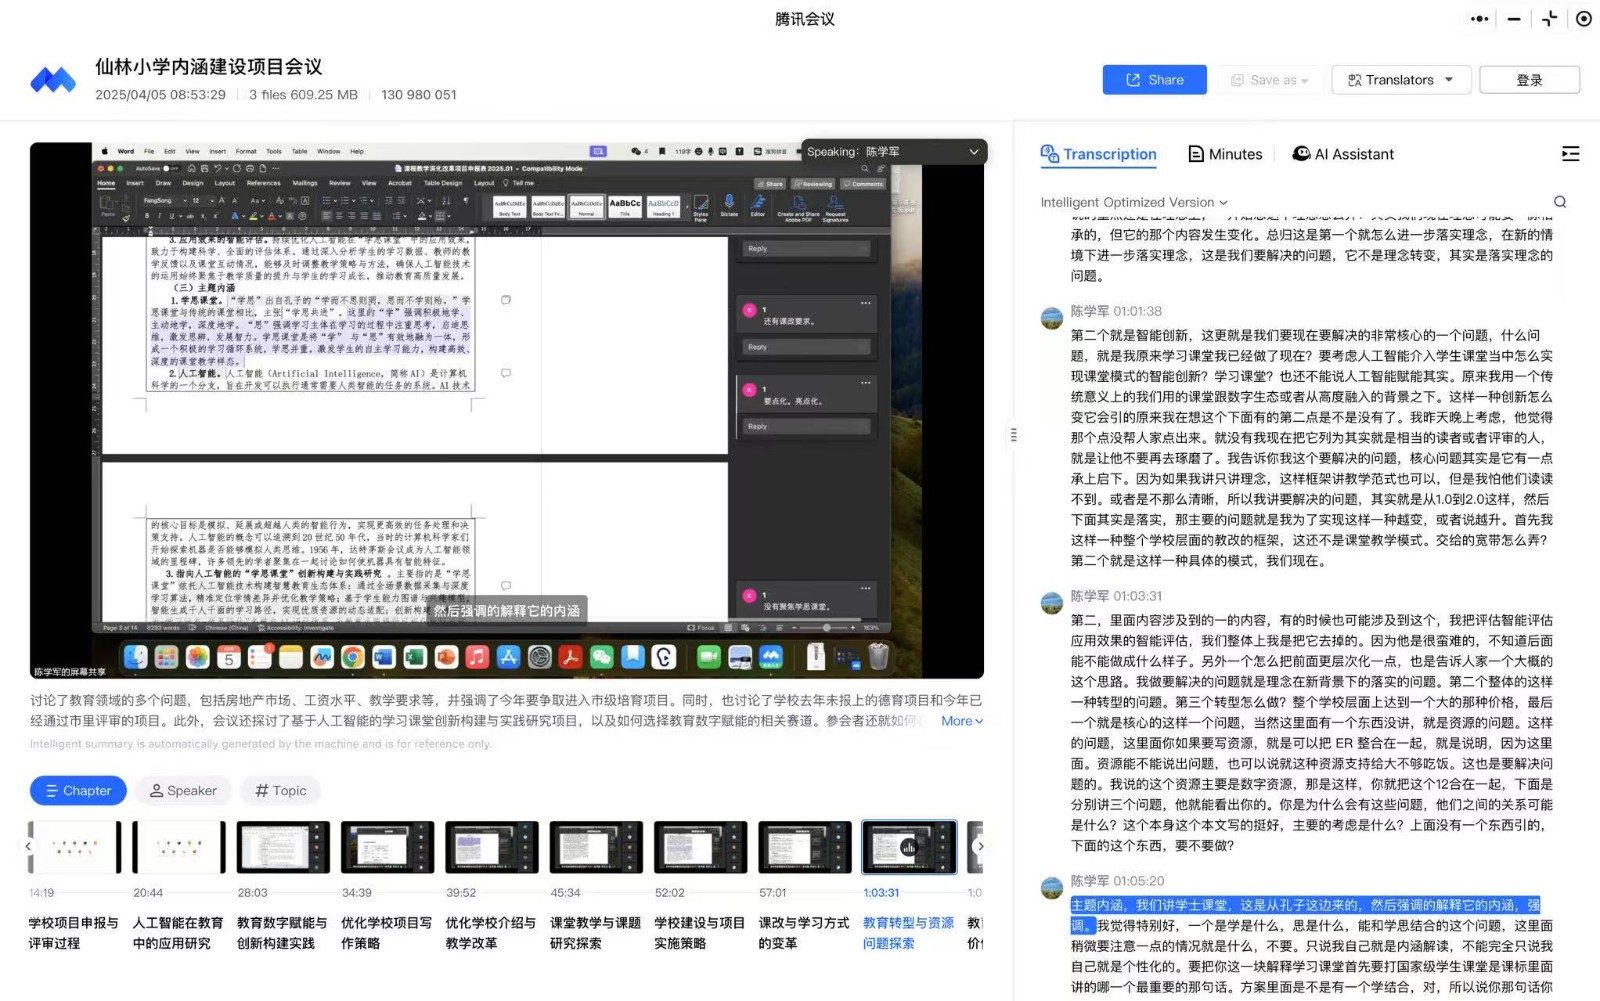Open the 28:03 教育数字赋能与创新构建实践 chapter
Screen dimensions: 1600x1001
(283, 886)
